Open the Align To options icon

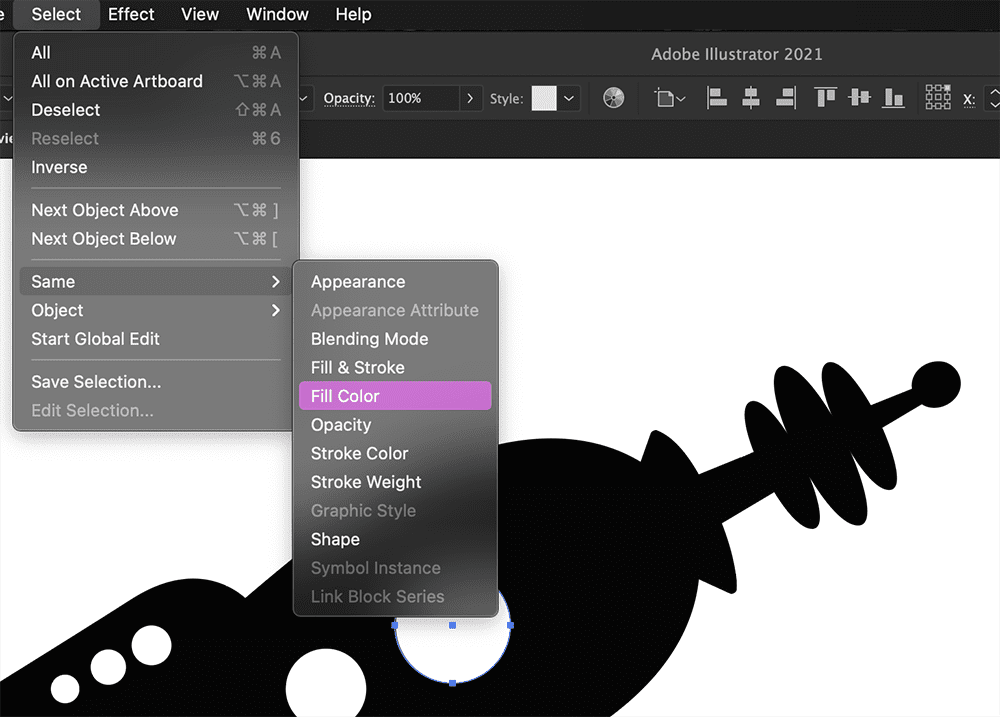(x=670, y=98)
